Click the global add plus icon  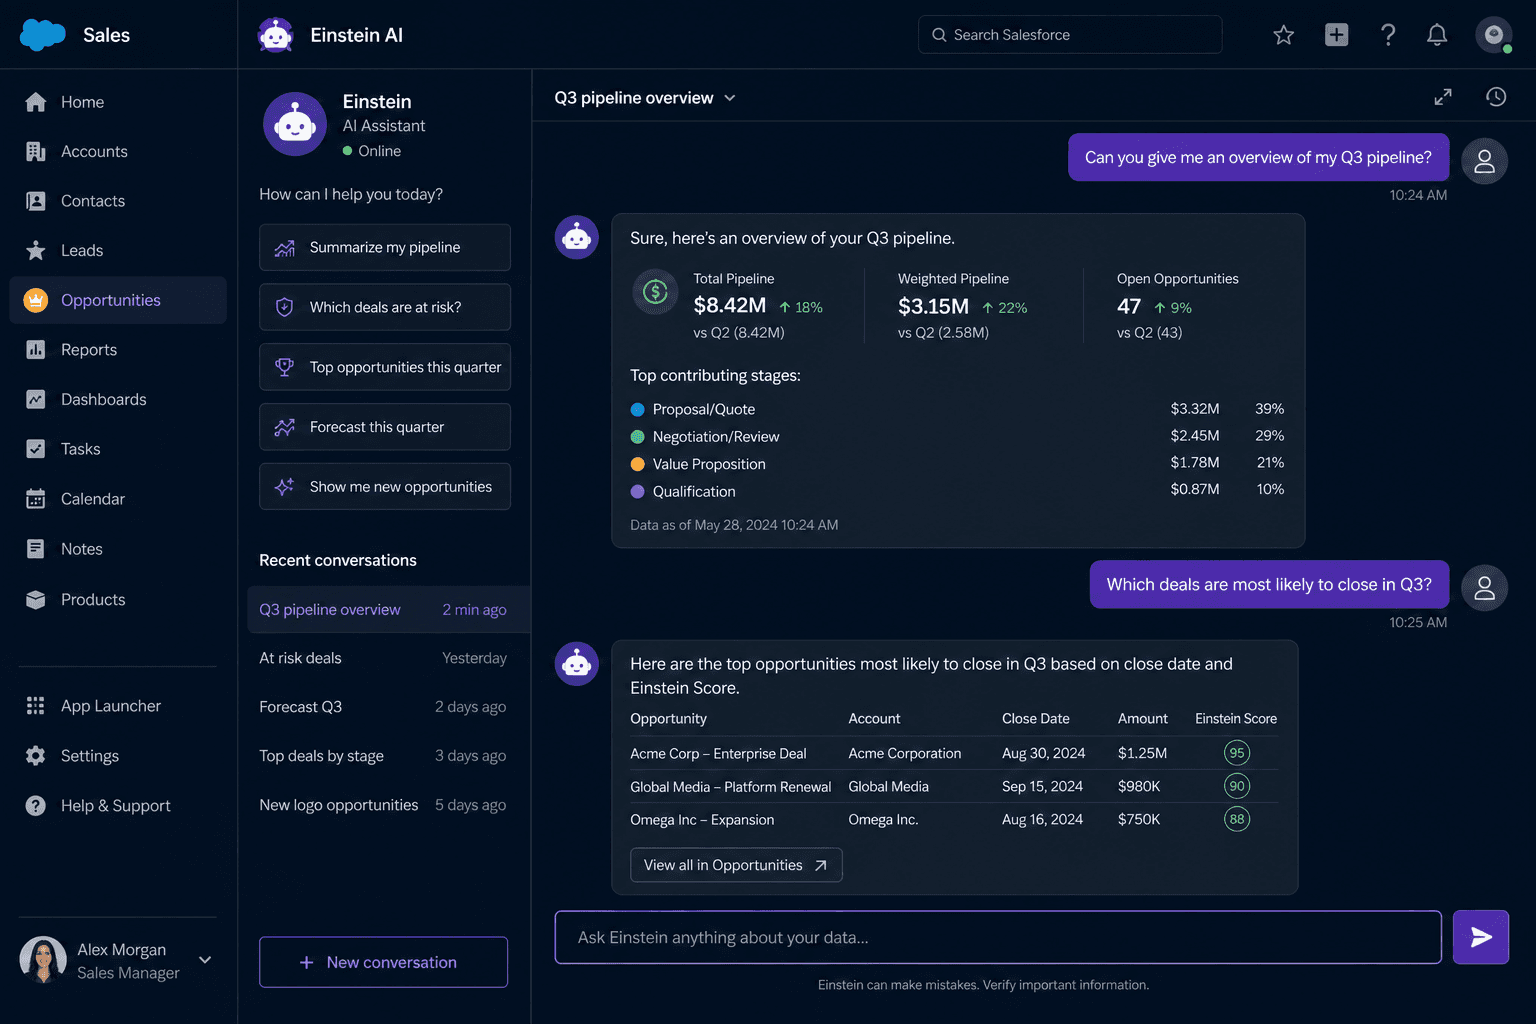(1336, 35)
